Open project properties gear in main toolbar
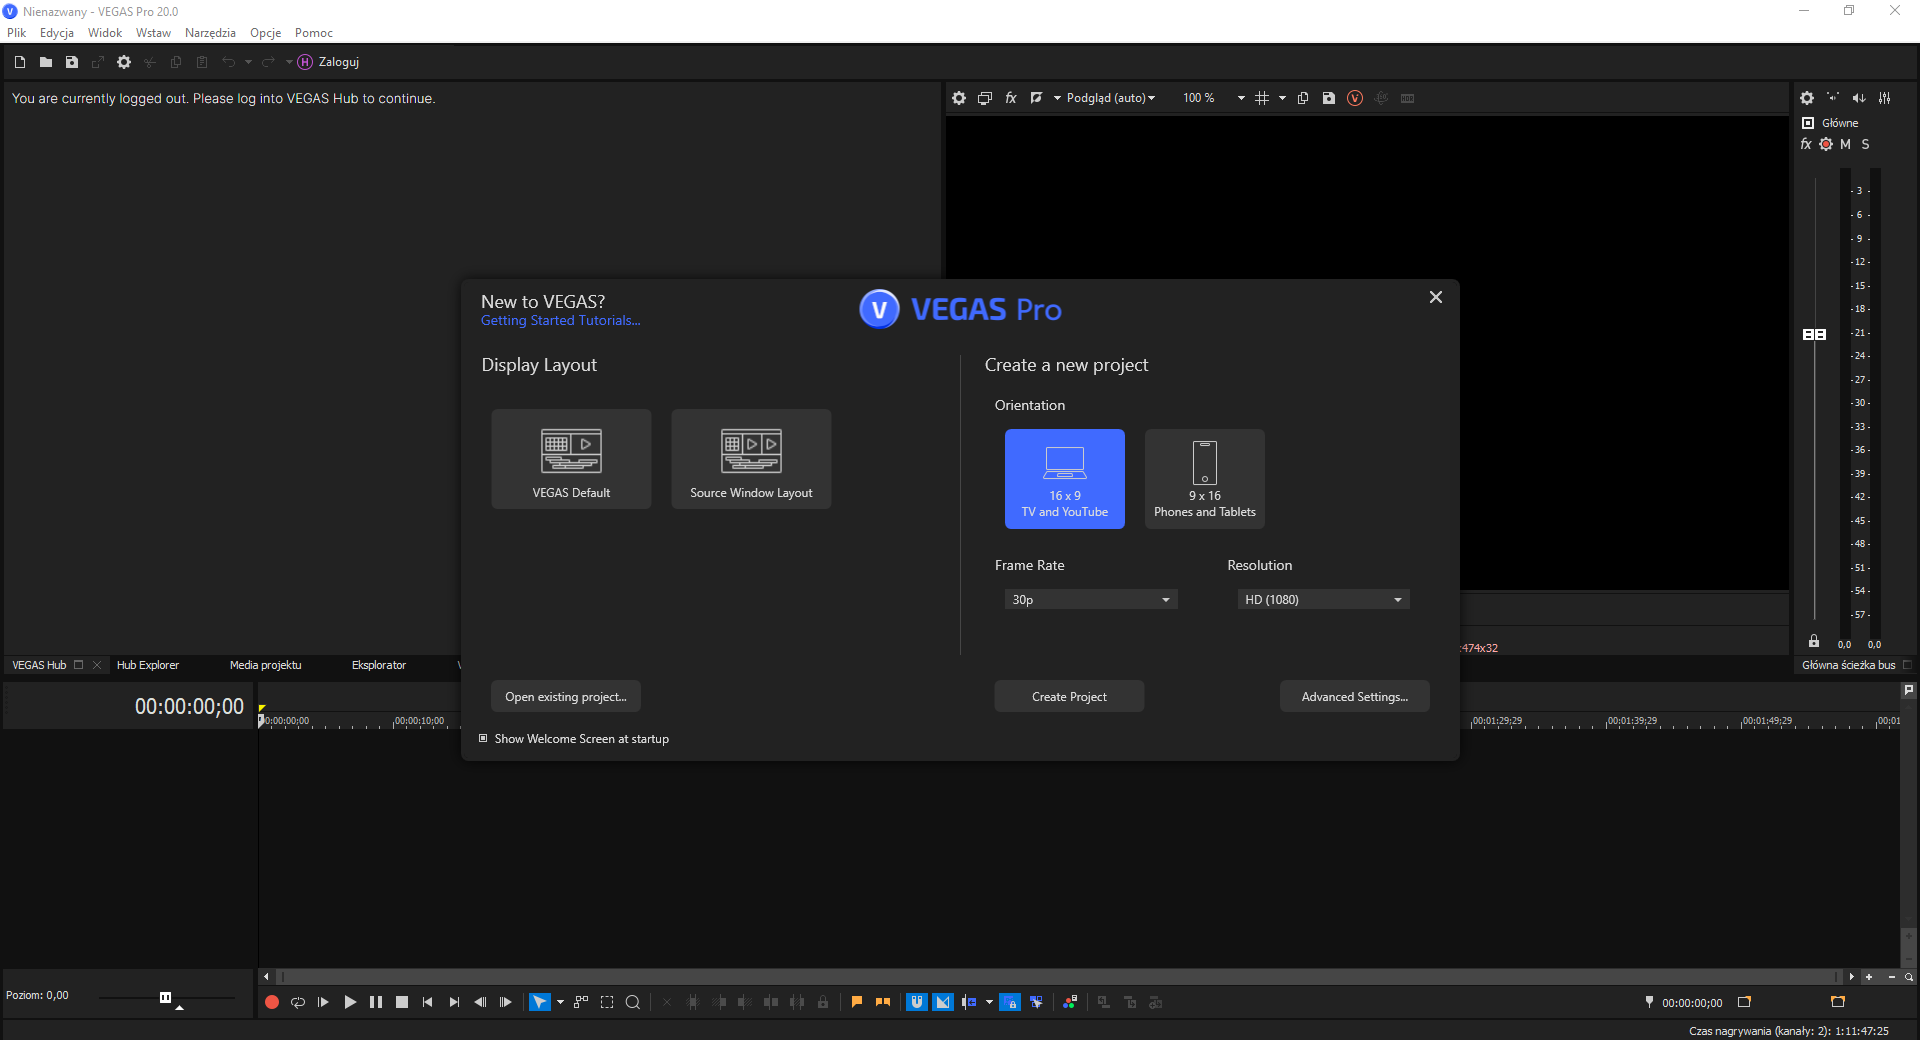The image size is (1920, 1040). pos(124,62)
